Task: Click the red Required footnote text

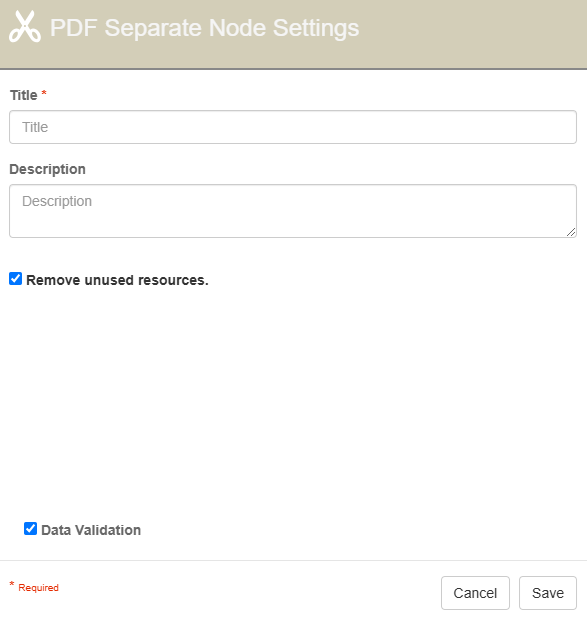Action: (x=39, y=587)
